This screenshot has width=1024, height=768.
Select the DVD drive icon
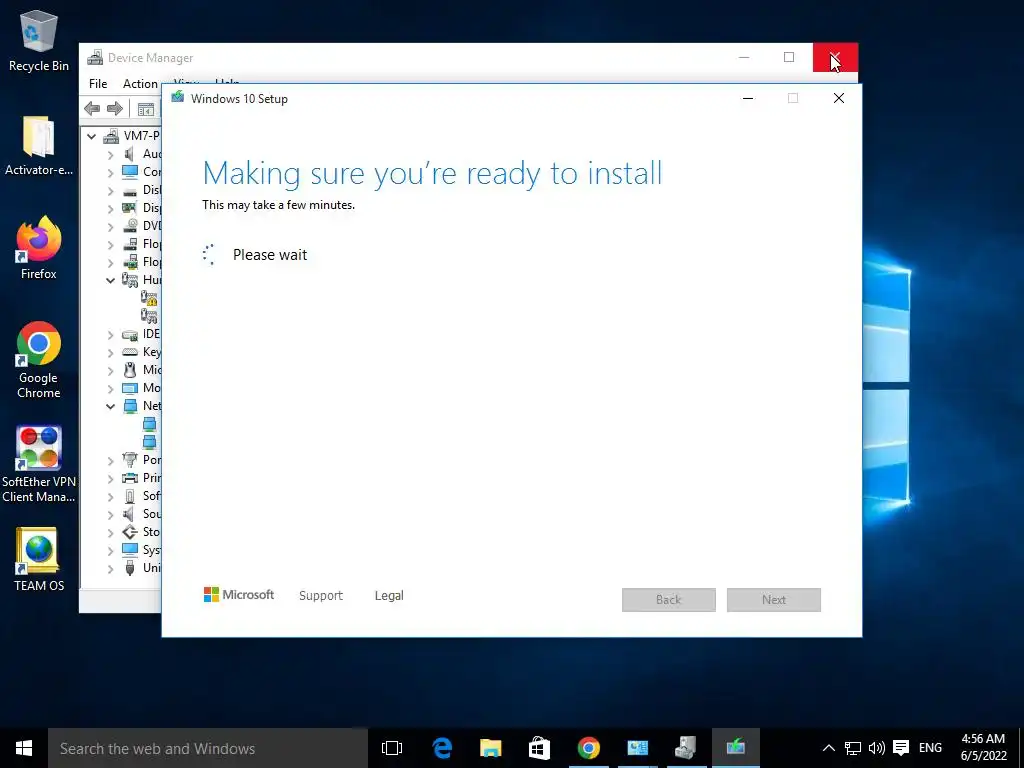point(130,226)
